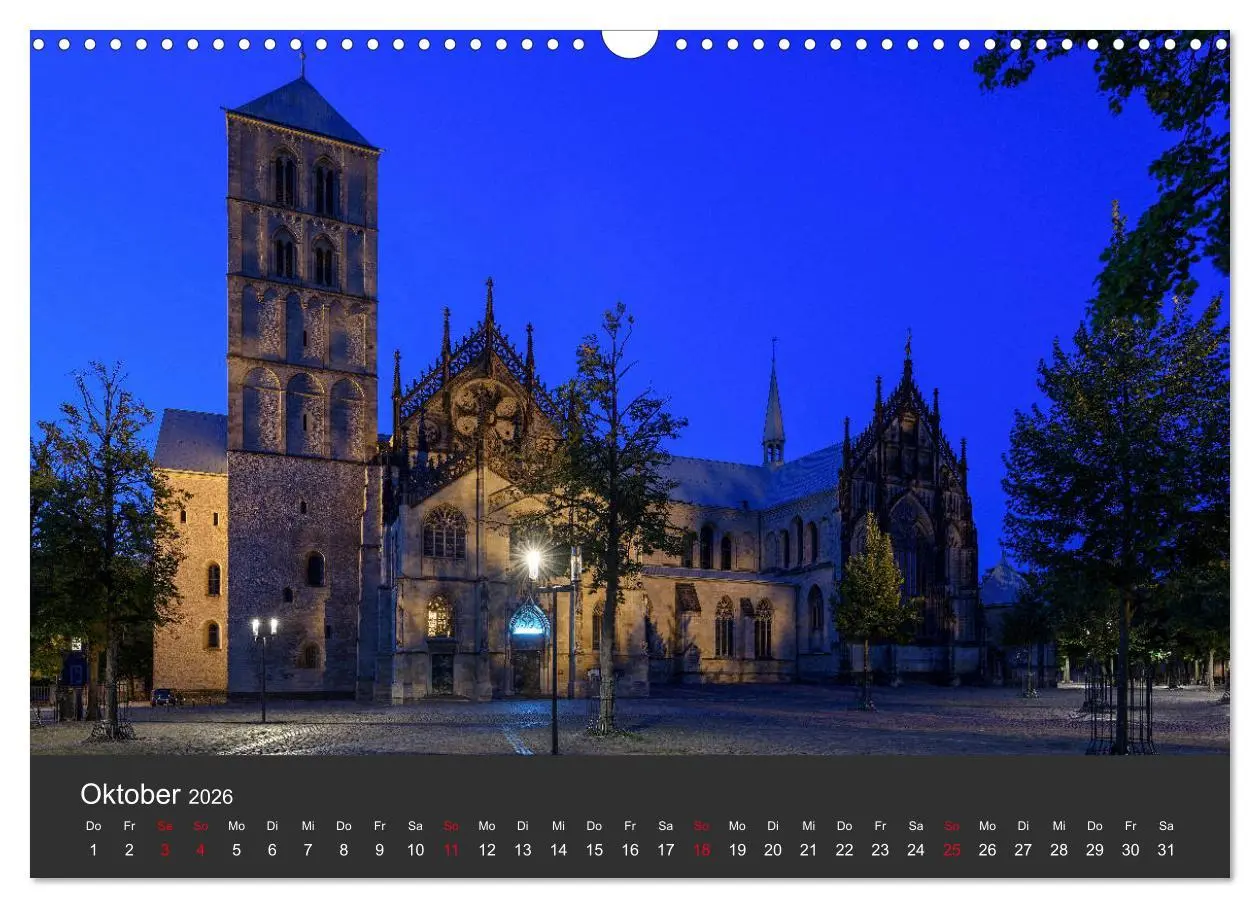Select day 1 in the calendar row
The image size is (1260, 908).
94,850
